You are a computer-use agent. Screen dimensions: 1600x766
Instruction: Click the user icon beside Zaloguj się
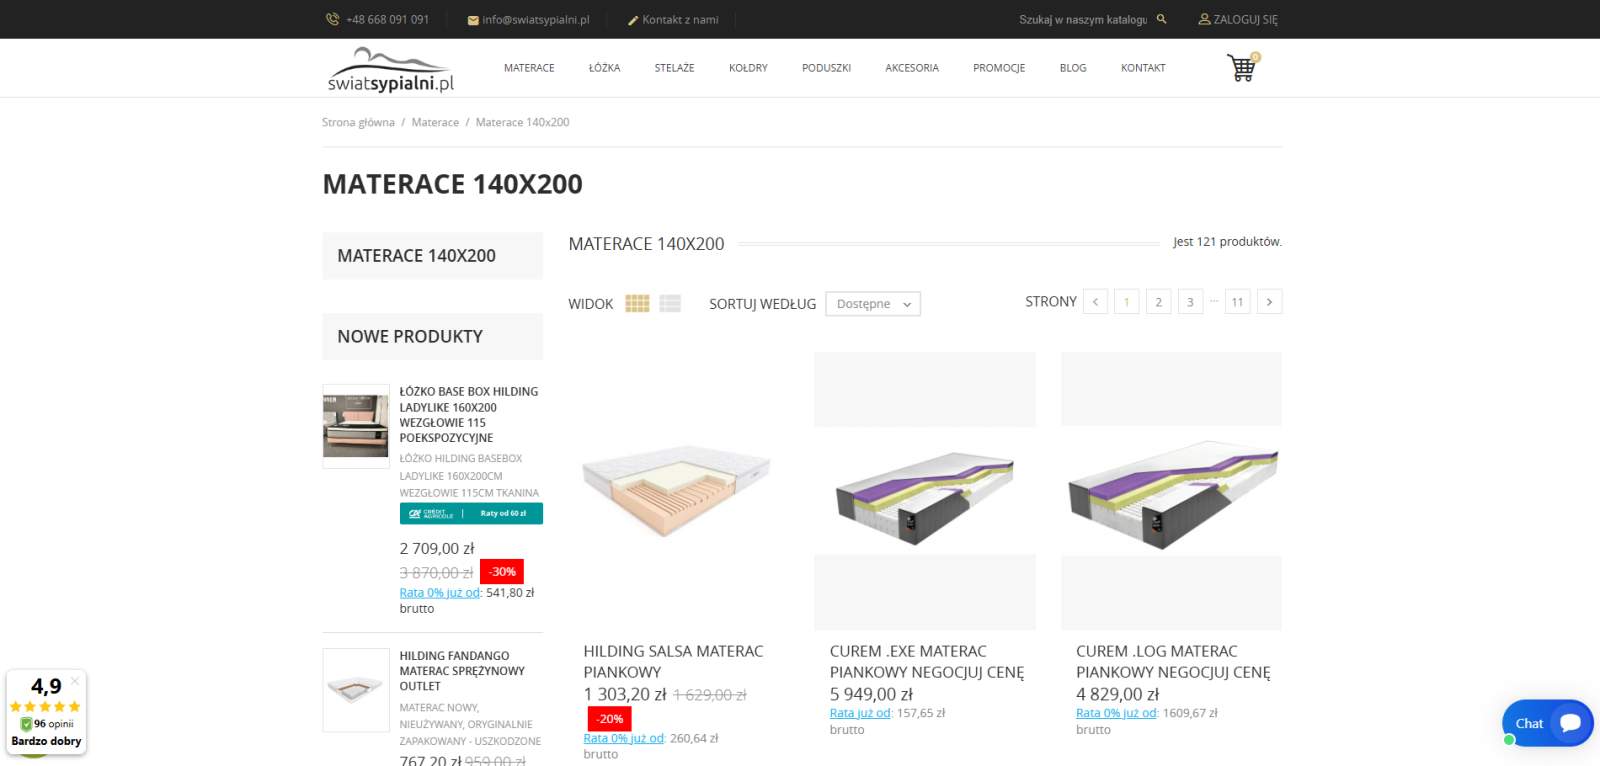[1204, 19]
